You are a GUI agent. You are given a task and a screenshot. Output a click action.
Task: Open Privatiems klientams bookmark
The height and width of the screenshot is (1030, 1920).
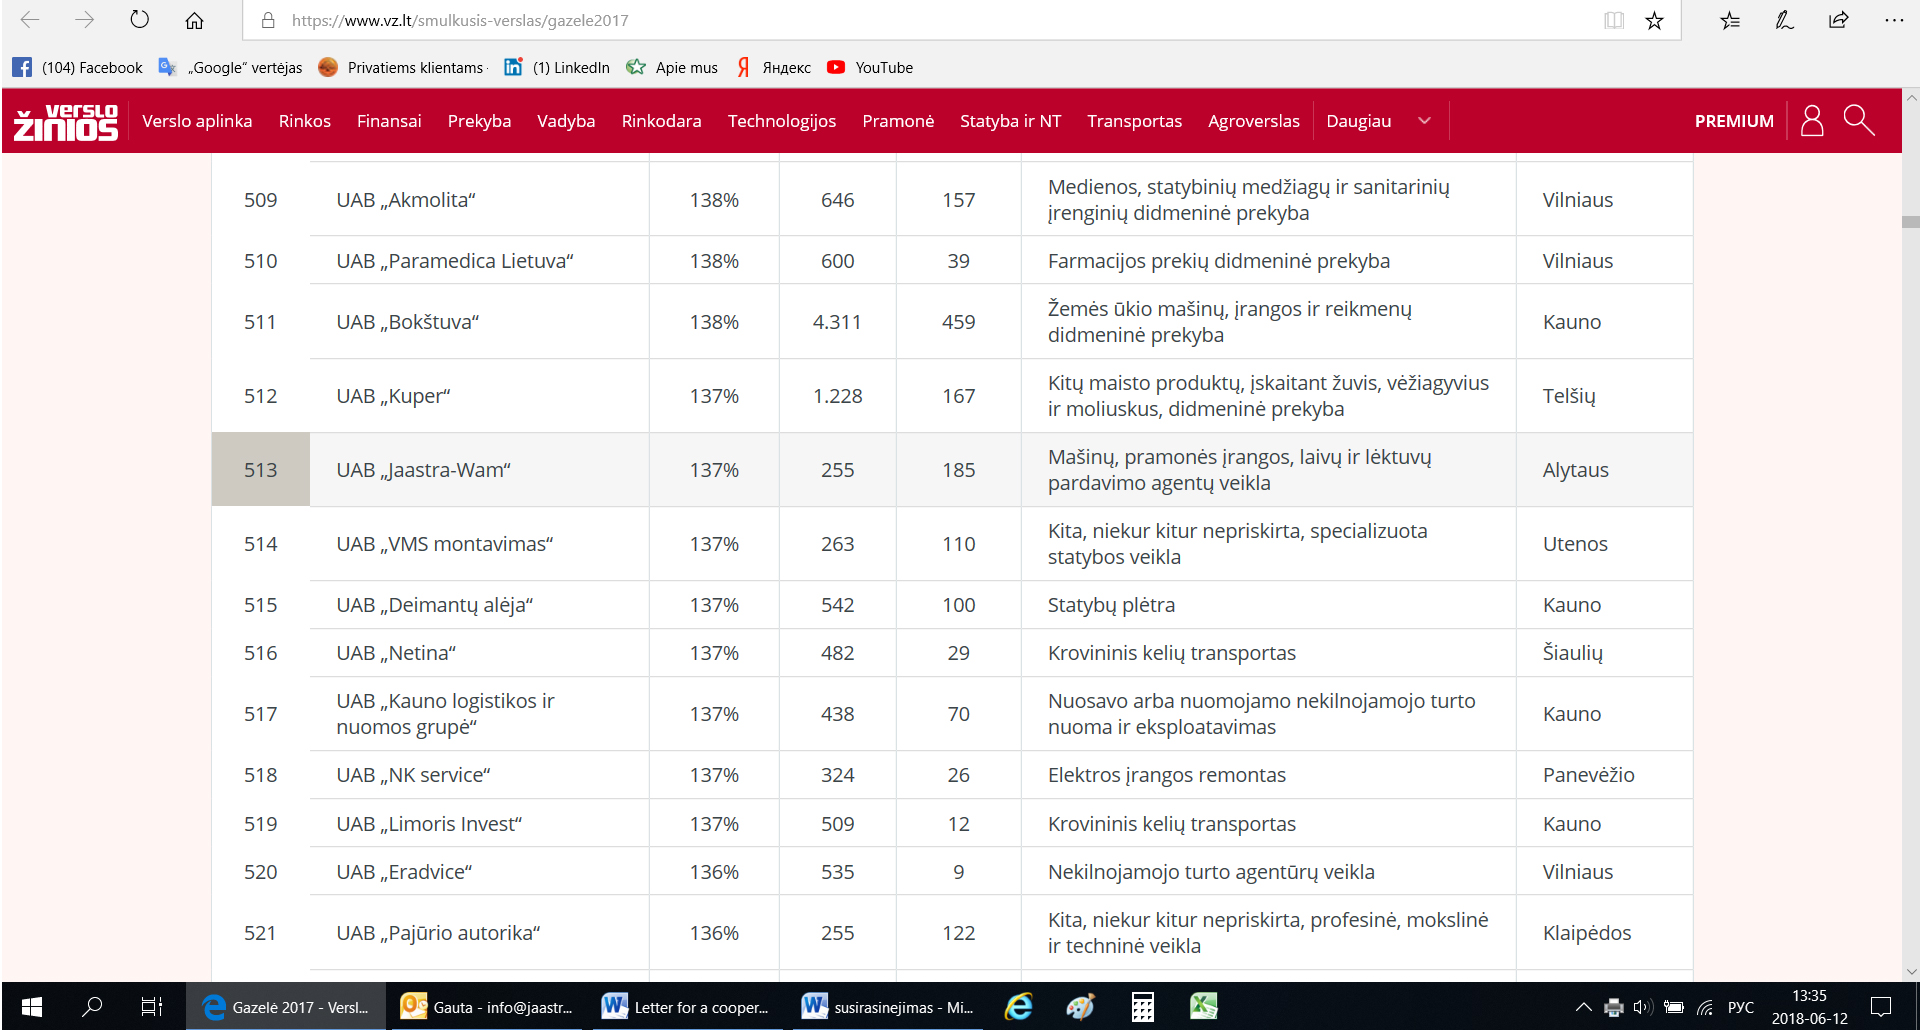coord(401,67)
